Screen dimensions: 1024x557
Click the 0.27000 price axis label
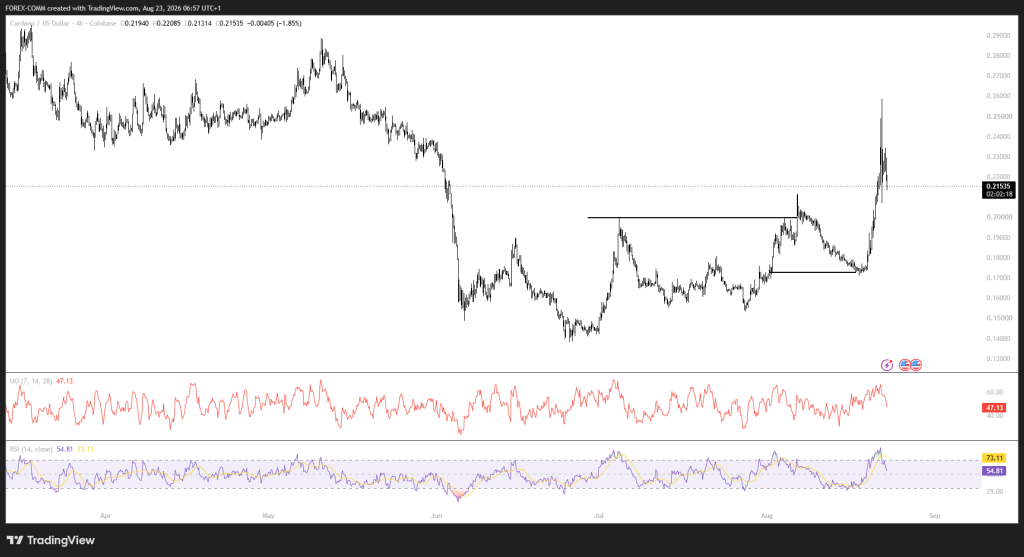point(999,76)
